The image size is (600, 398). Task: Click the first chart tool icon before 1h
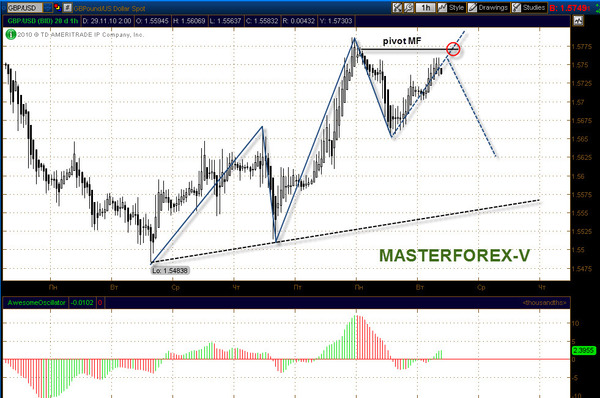[398, 7]
